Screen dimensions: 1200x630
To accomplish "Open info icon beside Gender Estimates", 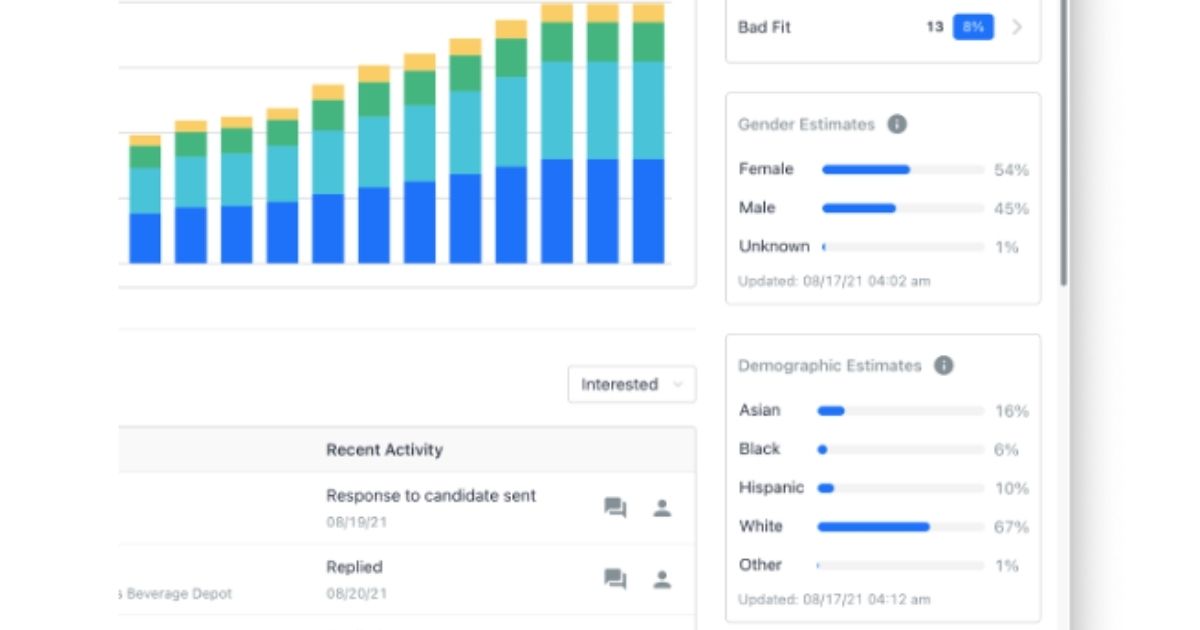I will pyautogui.click(x=897, y=125).
